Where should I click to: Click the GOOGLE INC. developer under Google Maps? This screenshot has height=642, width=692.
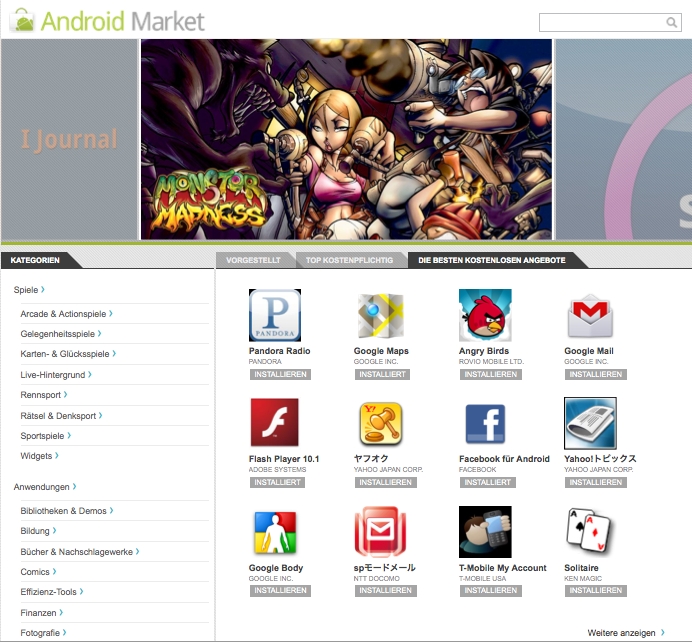(376, 362)
